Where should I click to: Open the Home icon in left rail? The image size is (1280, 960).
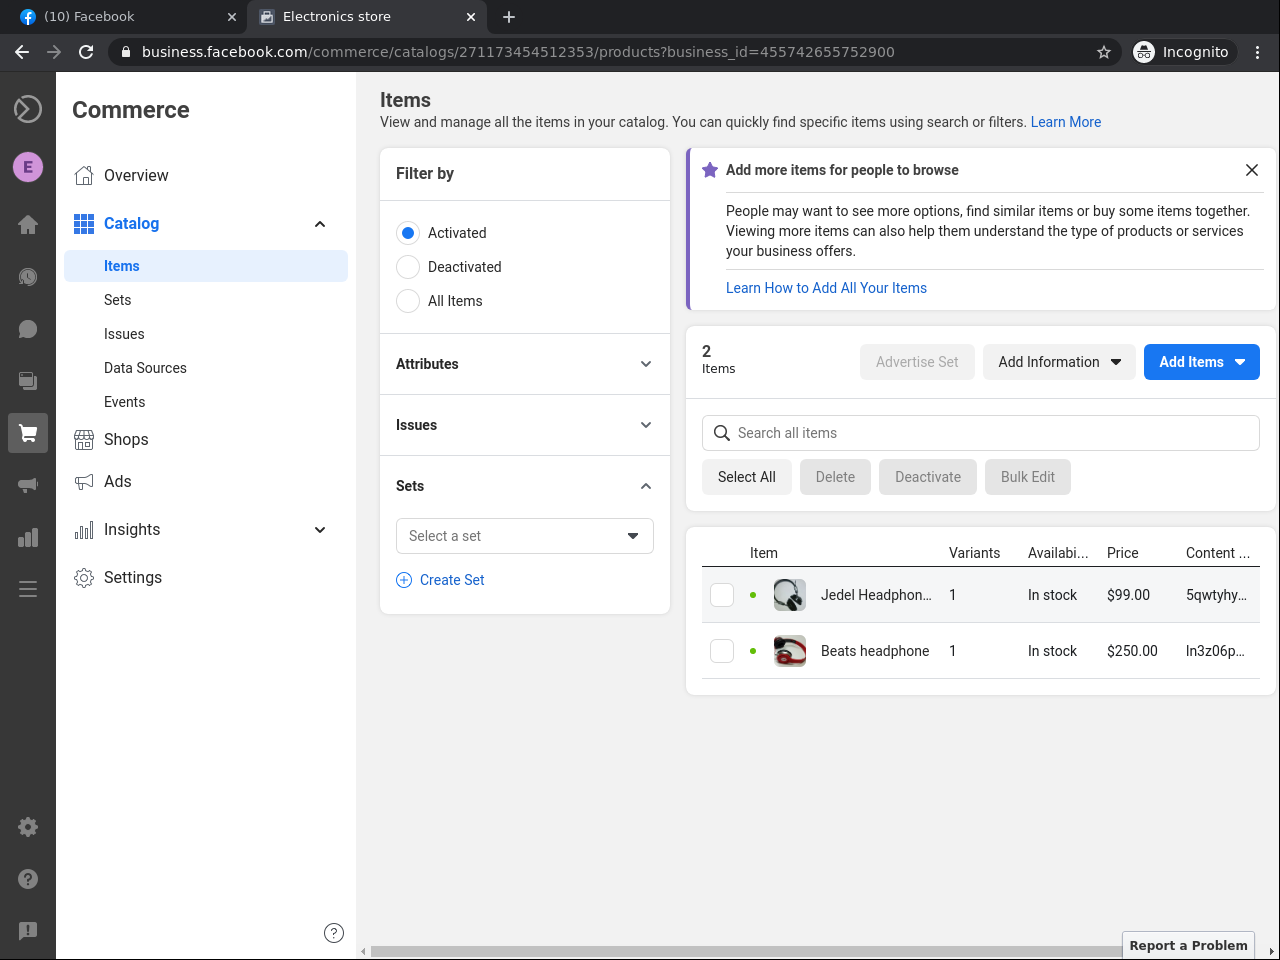coord(28,224)
